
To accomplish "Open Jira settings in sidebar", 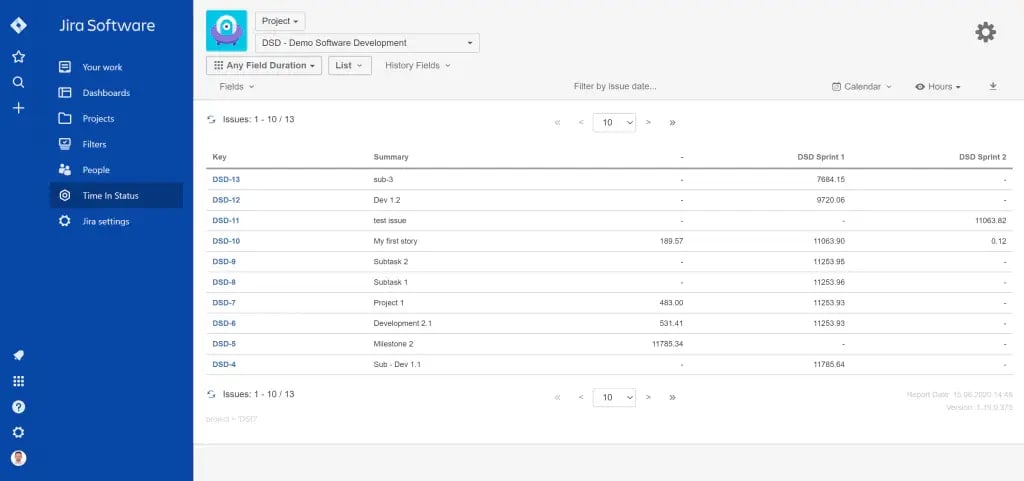I will coord(116,221).
